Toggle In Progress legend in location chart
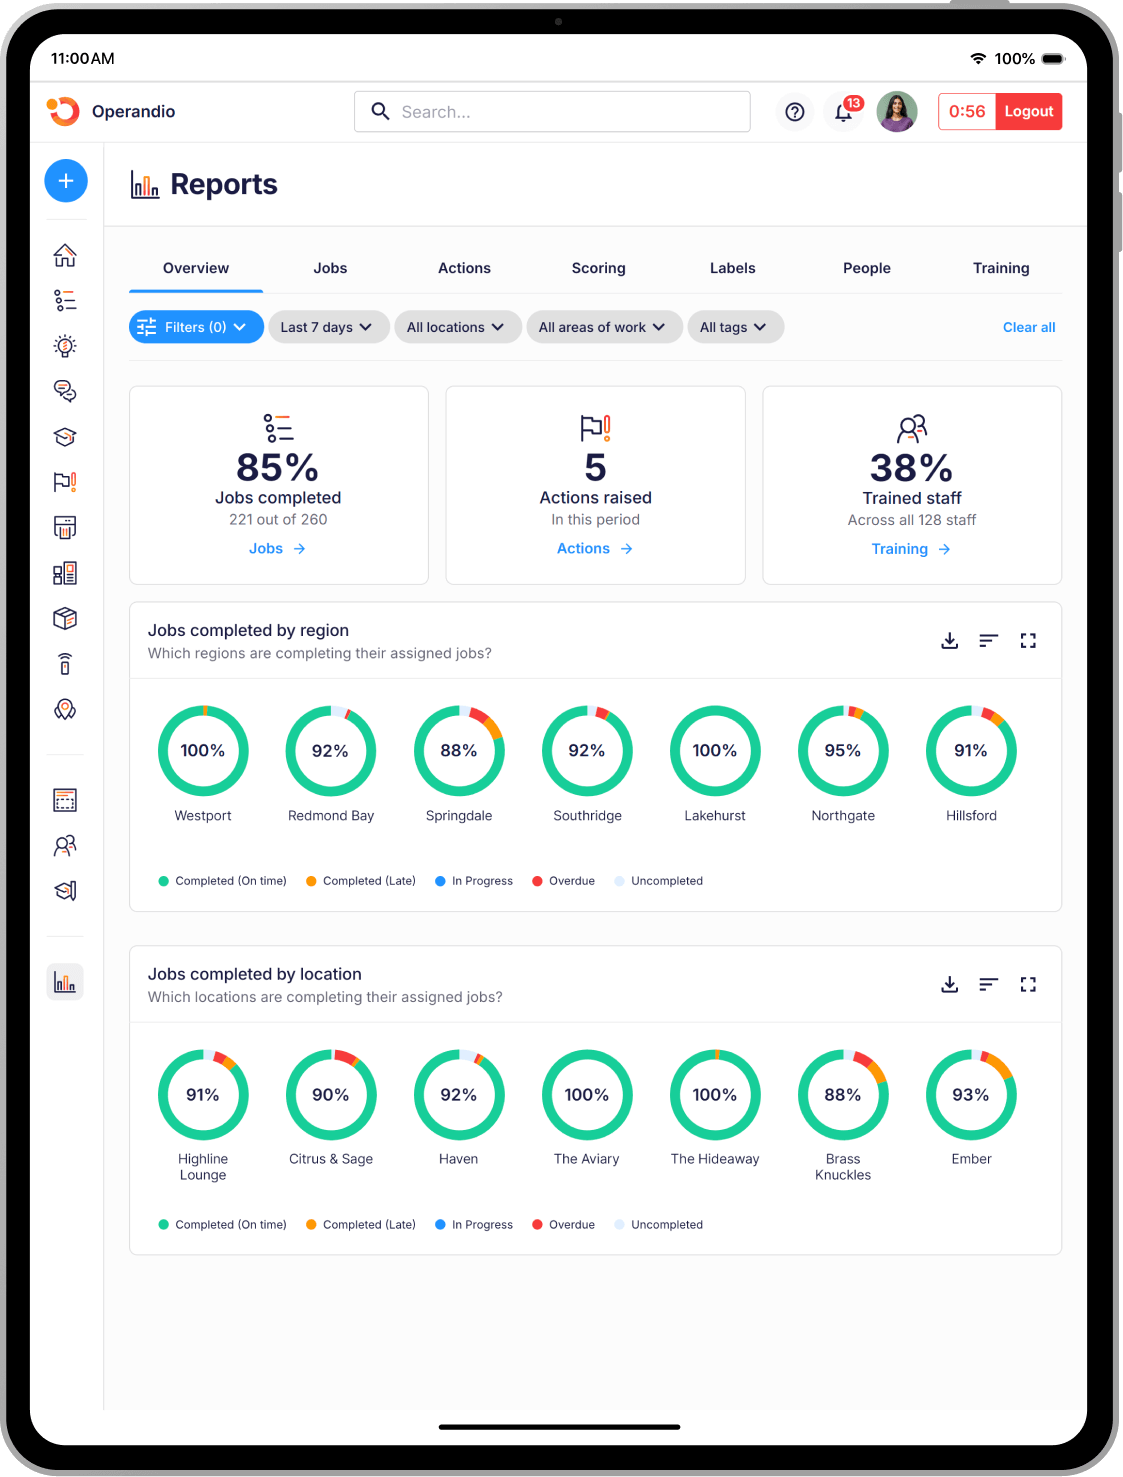Image resolution: width=1123 pixels, height=1477 pixels. point(474,1225)
